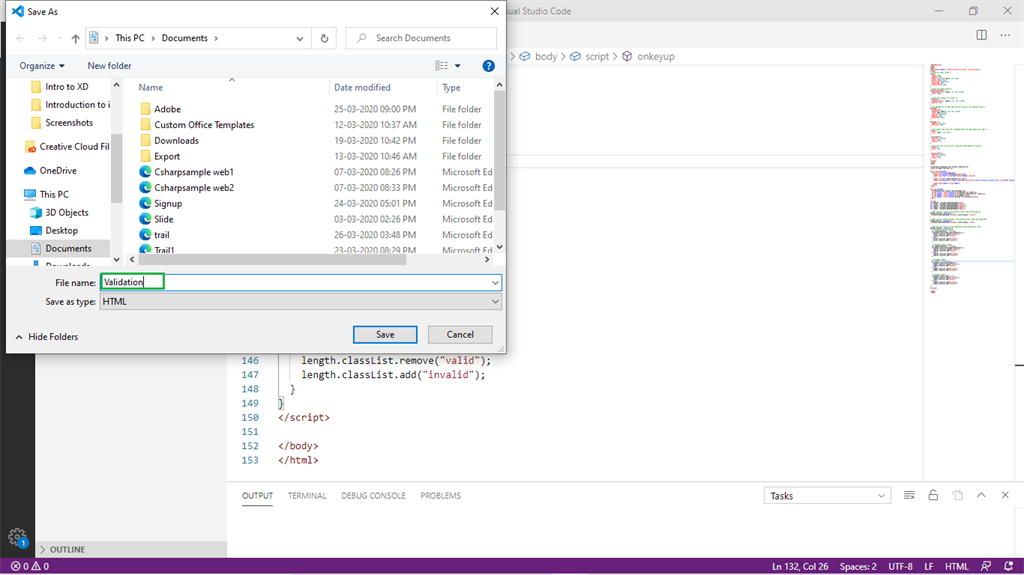This screenshot has height=575, width=1024.
Task: Change indentation via Spaces: 2
Action: pyautogui.click(x=858, y=567)
